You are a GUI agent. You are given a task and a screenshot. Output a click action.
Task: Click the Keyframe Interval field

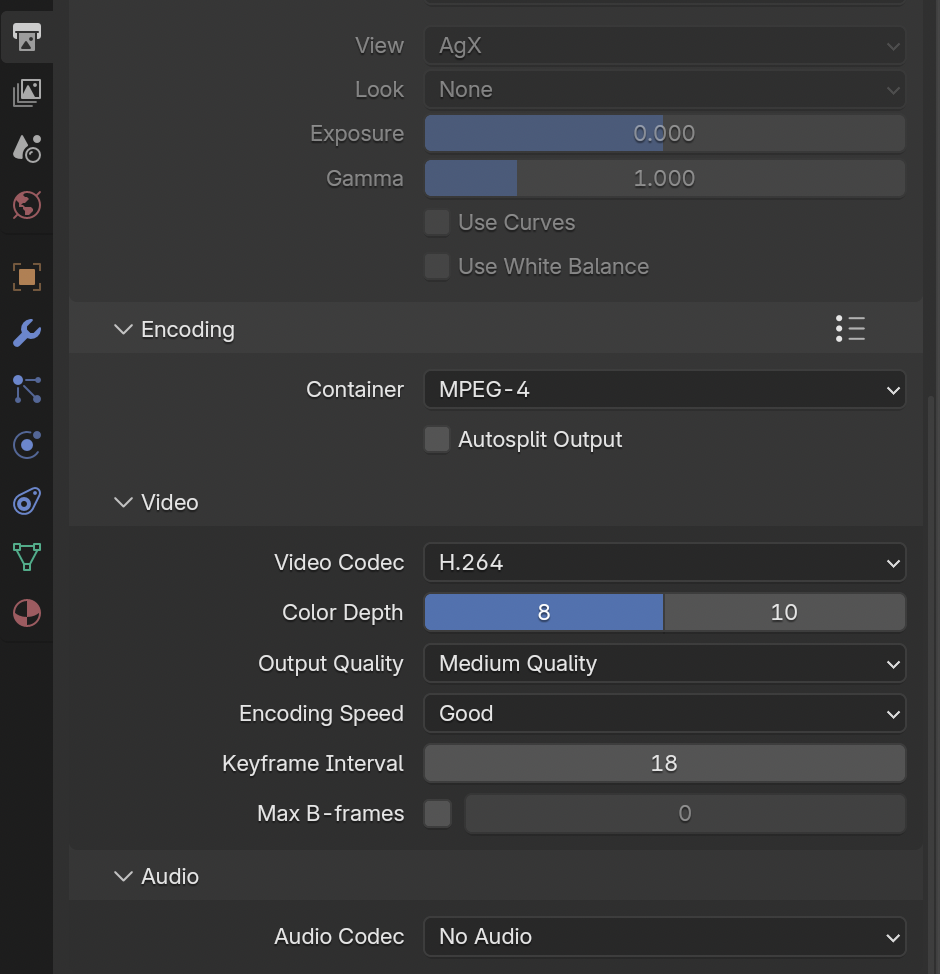[664, 764]
